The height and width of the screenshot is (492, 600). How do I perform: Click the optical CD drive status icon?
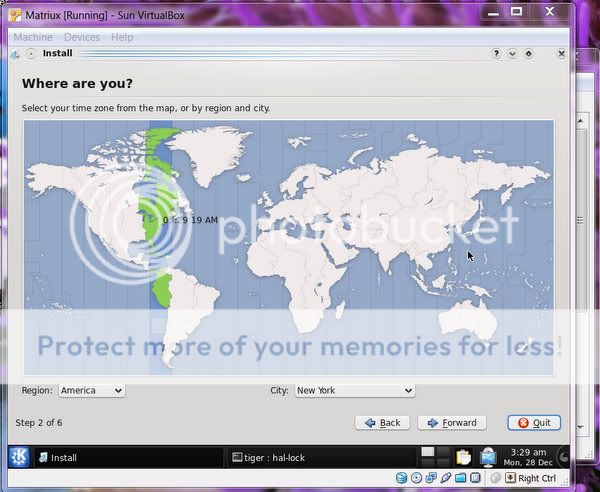(x=416, y=478)
